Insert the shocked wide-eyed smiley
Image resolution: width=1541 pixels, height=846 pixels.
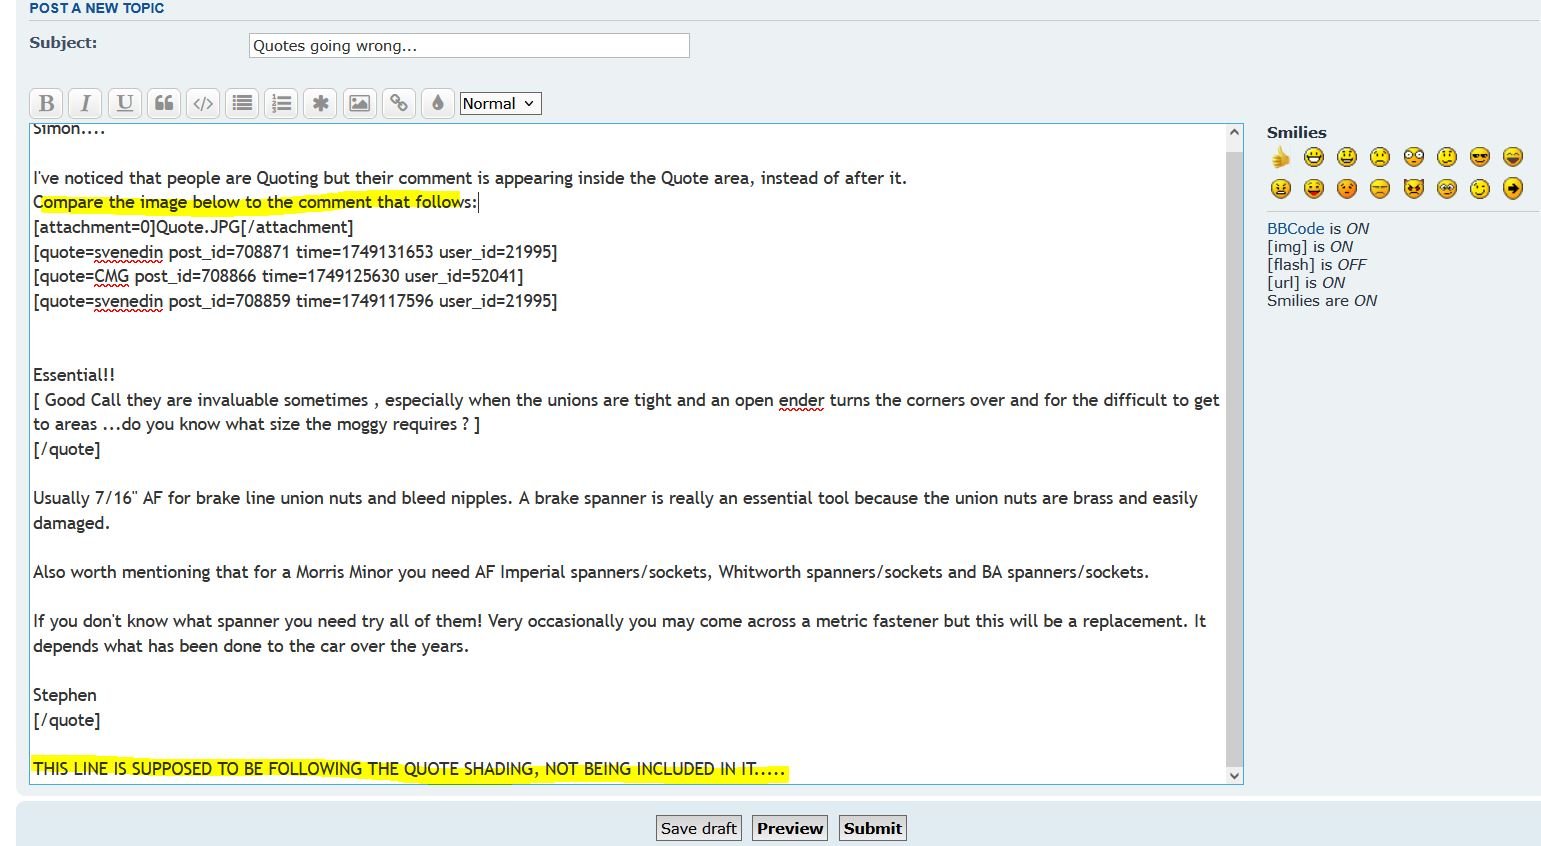click(x=1413, y=157)
